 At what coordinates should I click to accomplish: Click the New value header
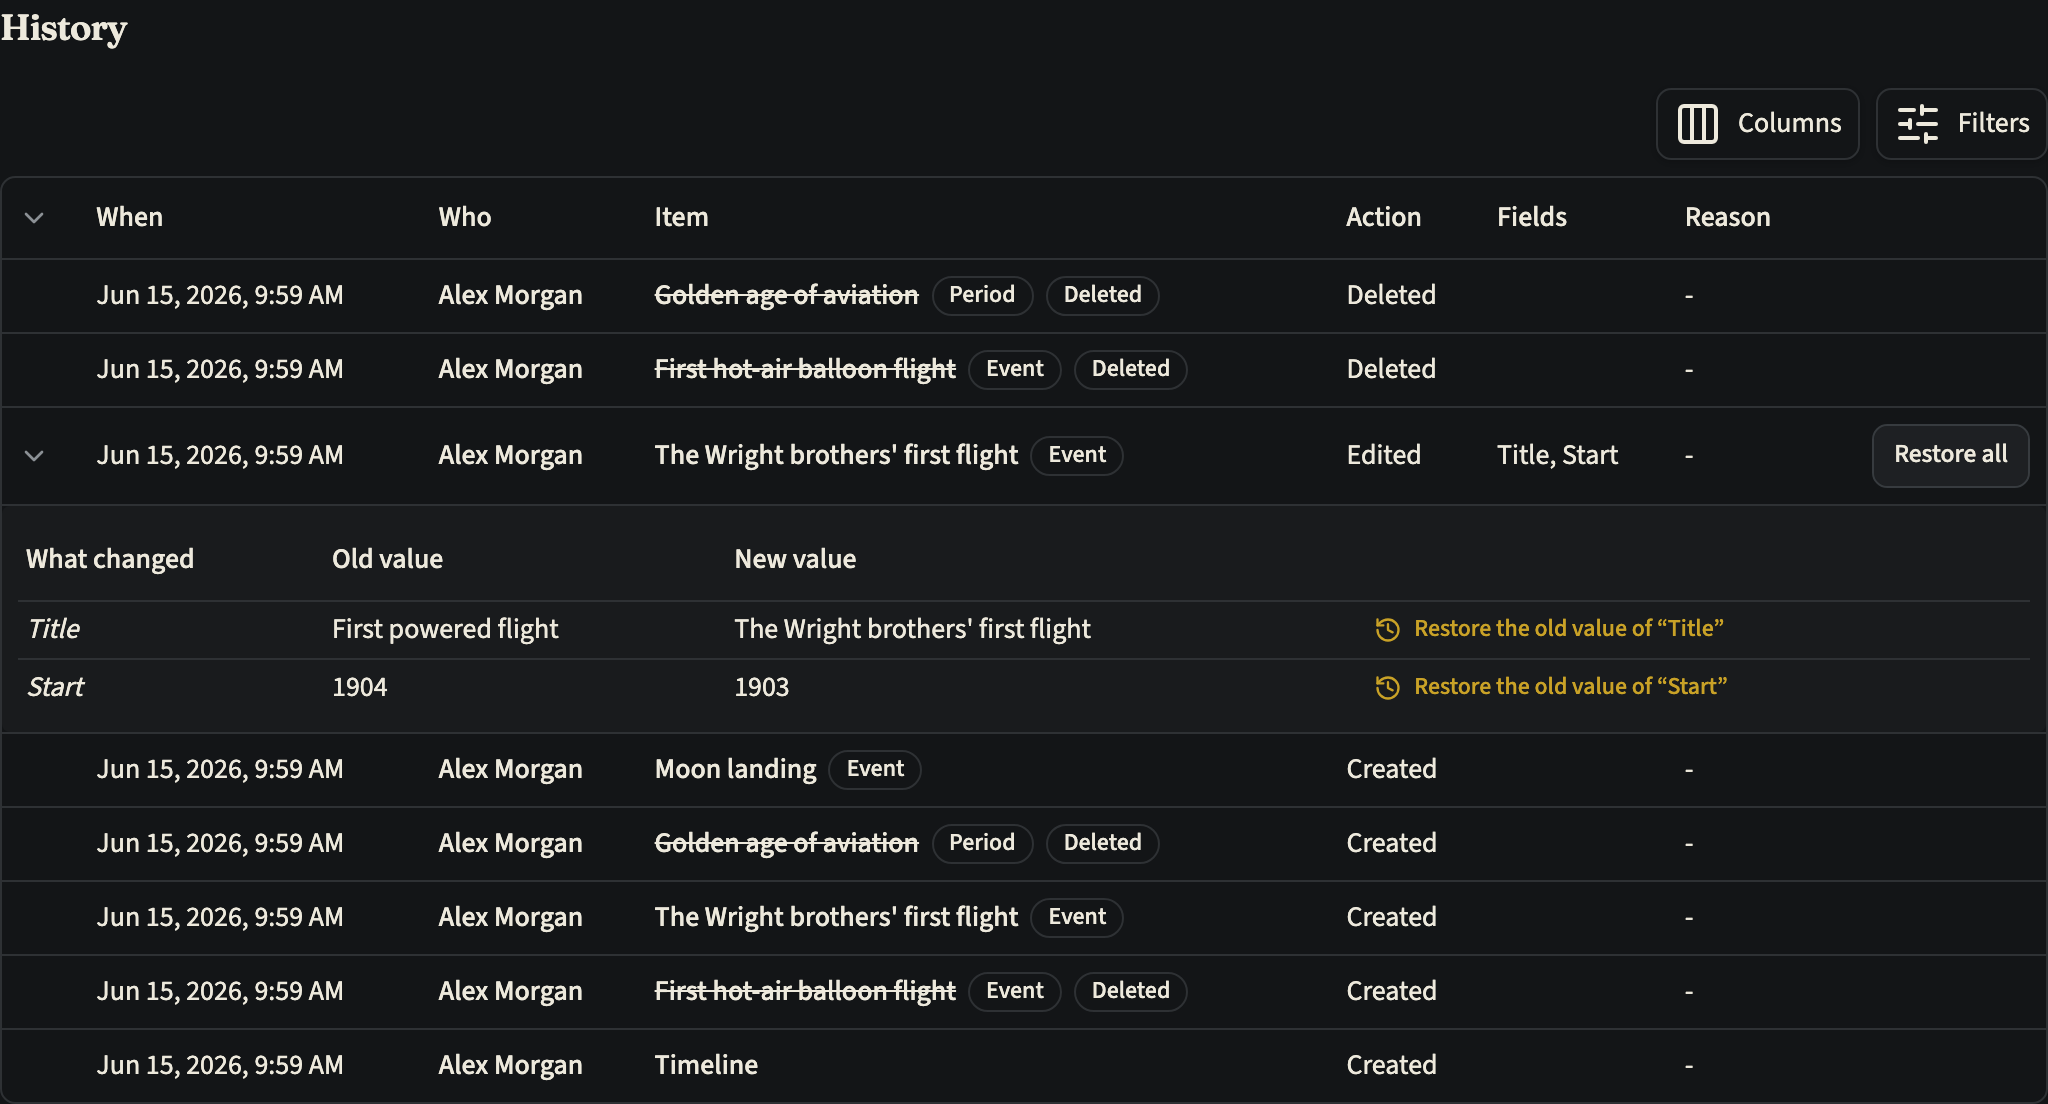coord(795,559)
